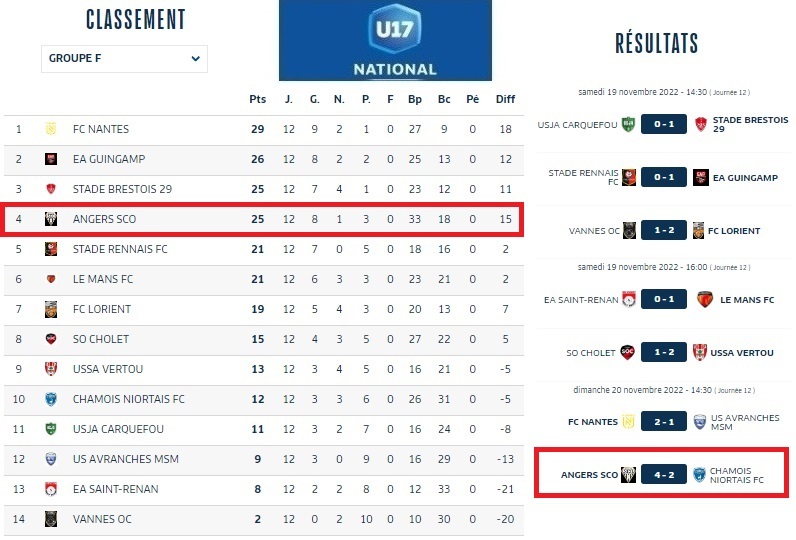The width and height of the screenshot is (796, 540).
Task: Click the Diff column header
Action: click(505, 99)
